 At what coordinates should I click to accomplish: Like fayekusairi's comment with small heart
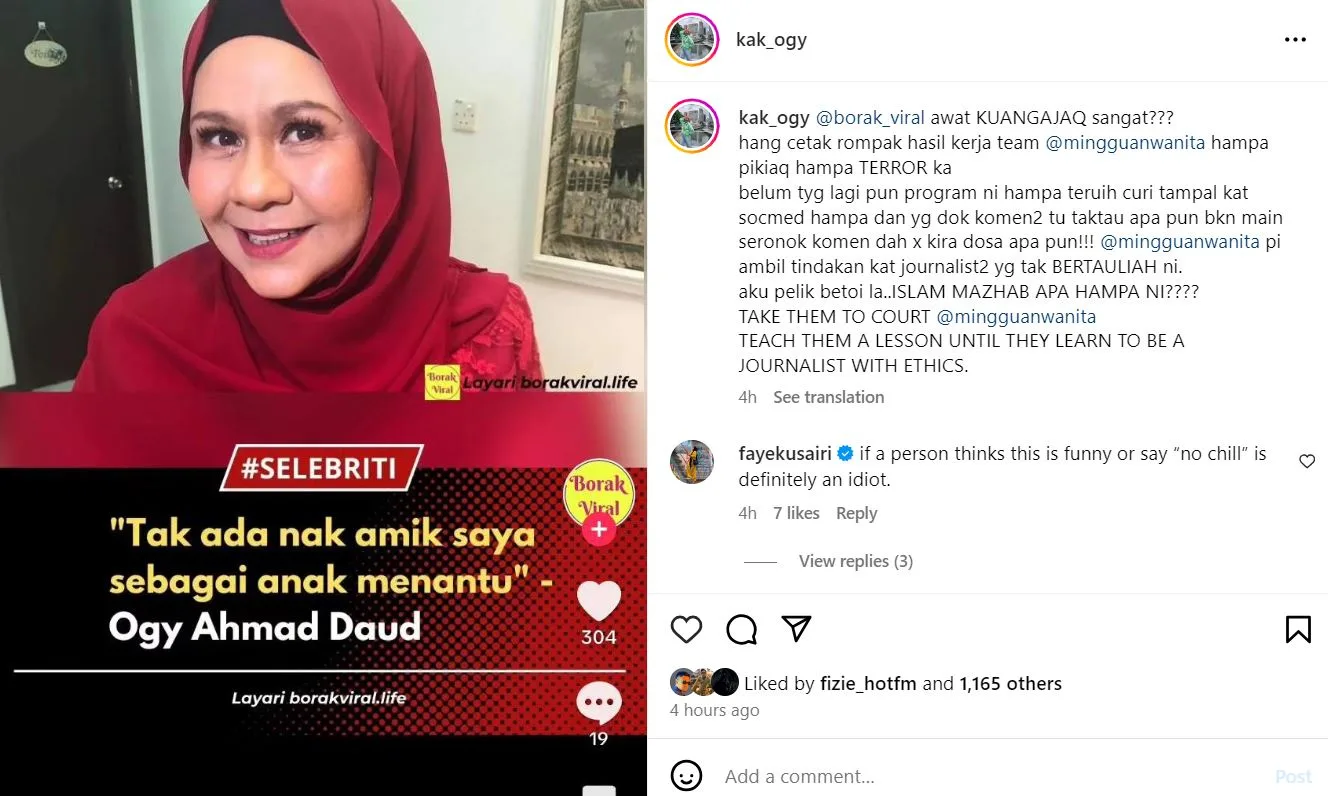coord(1307,461)
